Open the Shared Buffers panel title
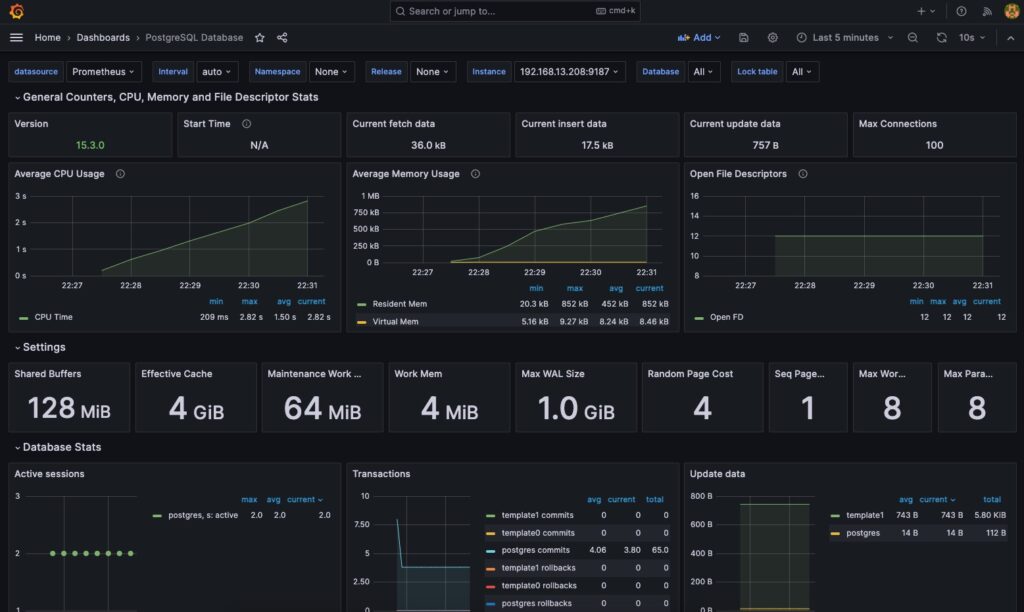 (48, 374)
